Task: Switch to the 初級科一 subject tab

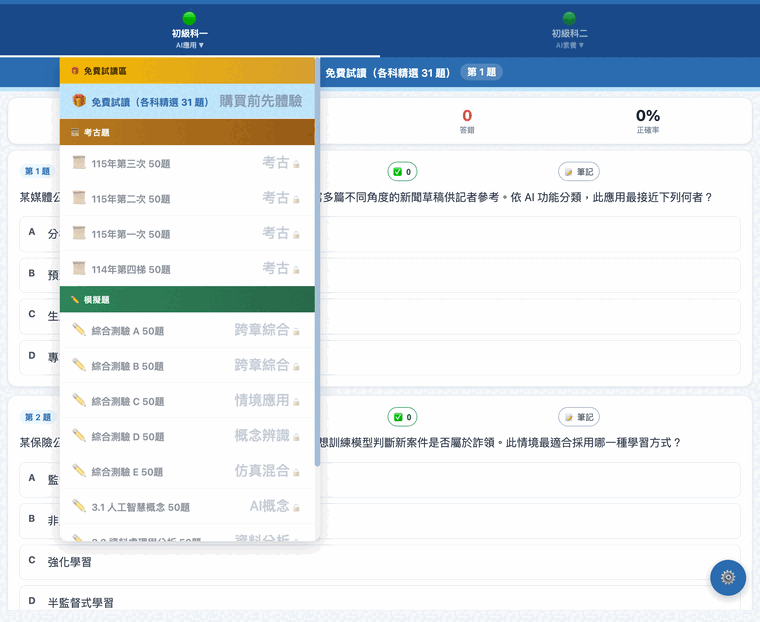Action: (190, 30)
